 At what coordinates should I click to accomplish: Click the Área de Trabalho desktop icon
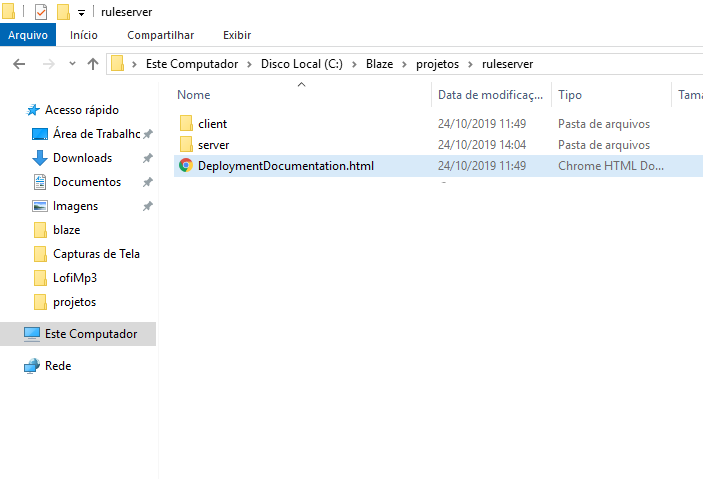coord(40,134)
